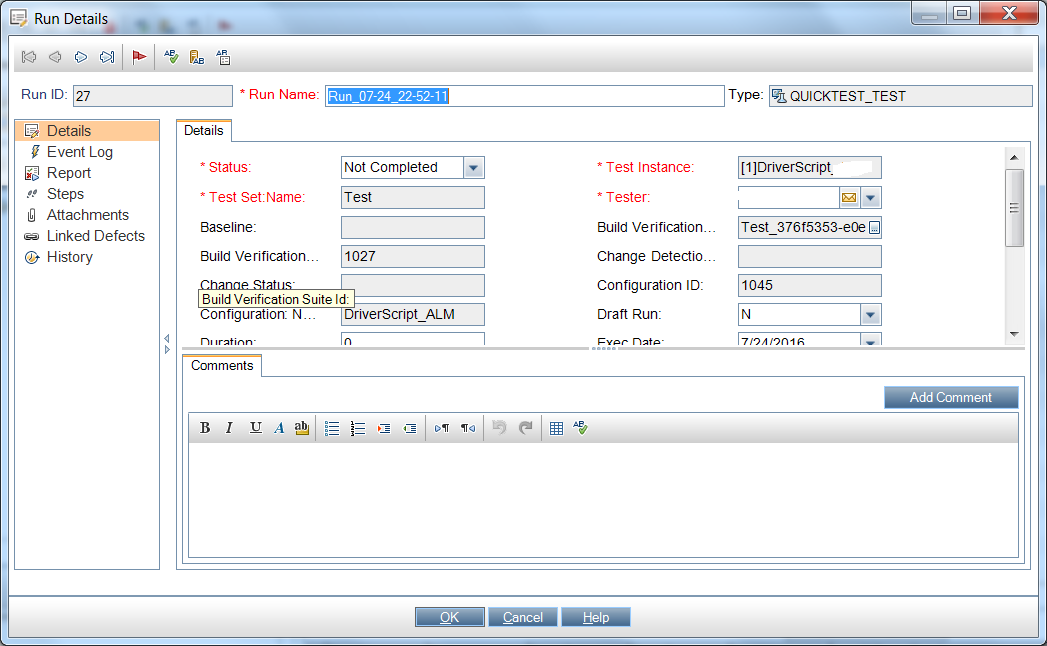Run the spell checker from top toolbar

point(170,57)
